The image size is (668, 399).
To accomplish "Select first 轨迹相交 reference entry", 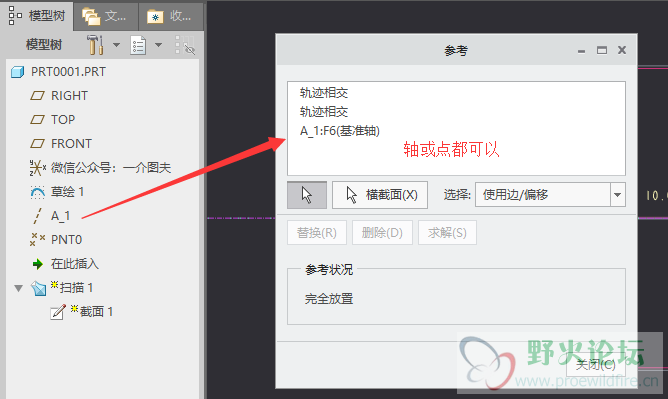I will click(324, 92).
